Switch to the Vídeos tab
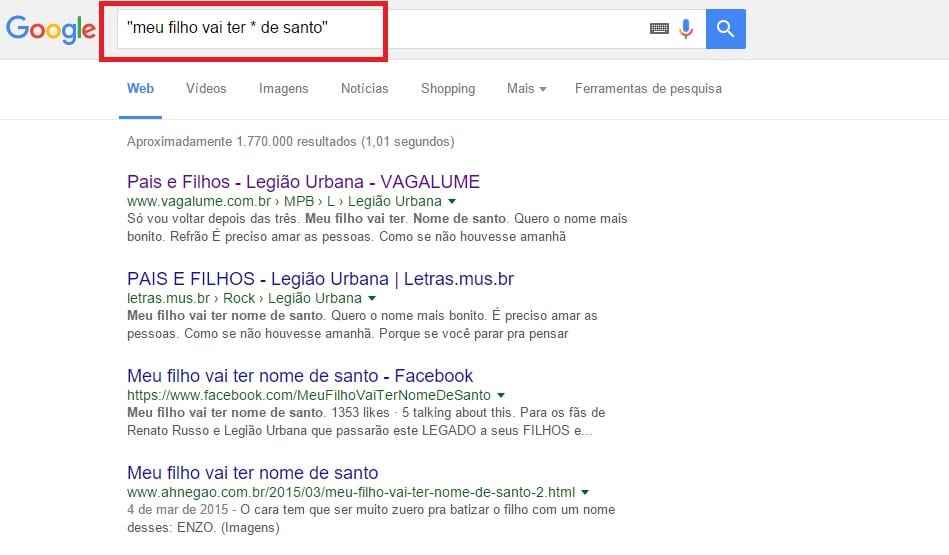The image size is (949, 555). click(x=206, y=88)
